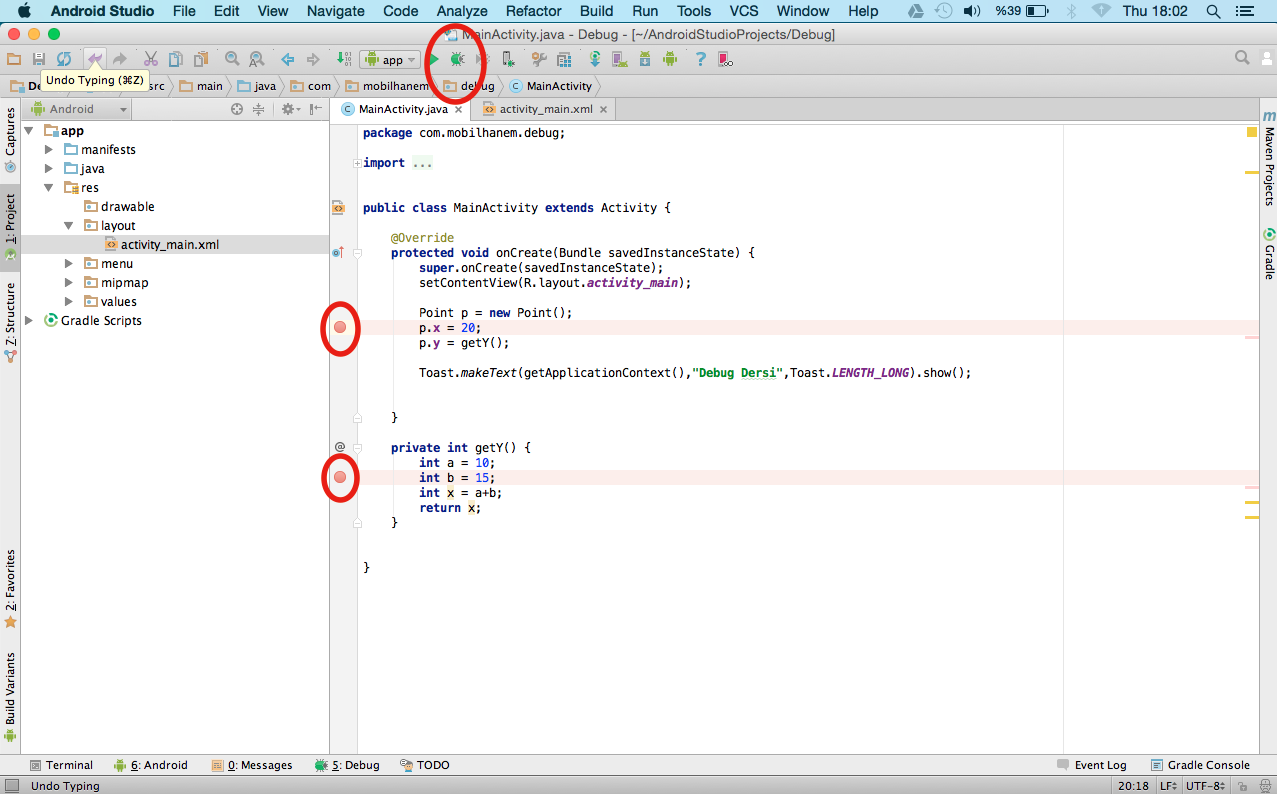Click the Make Project icon
Image resolution: width=1277 pixels, height=794 pixels.
[x=344, y=59]
